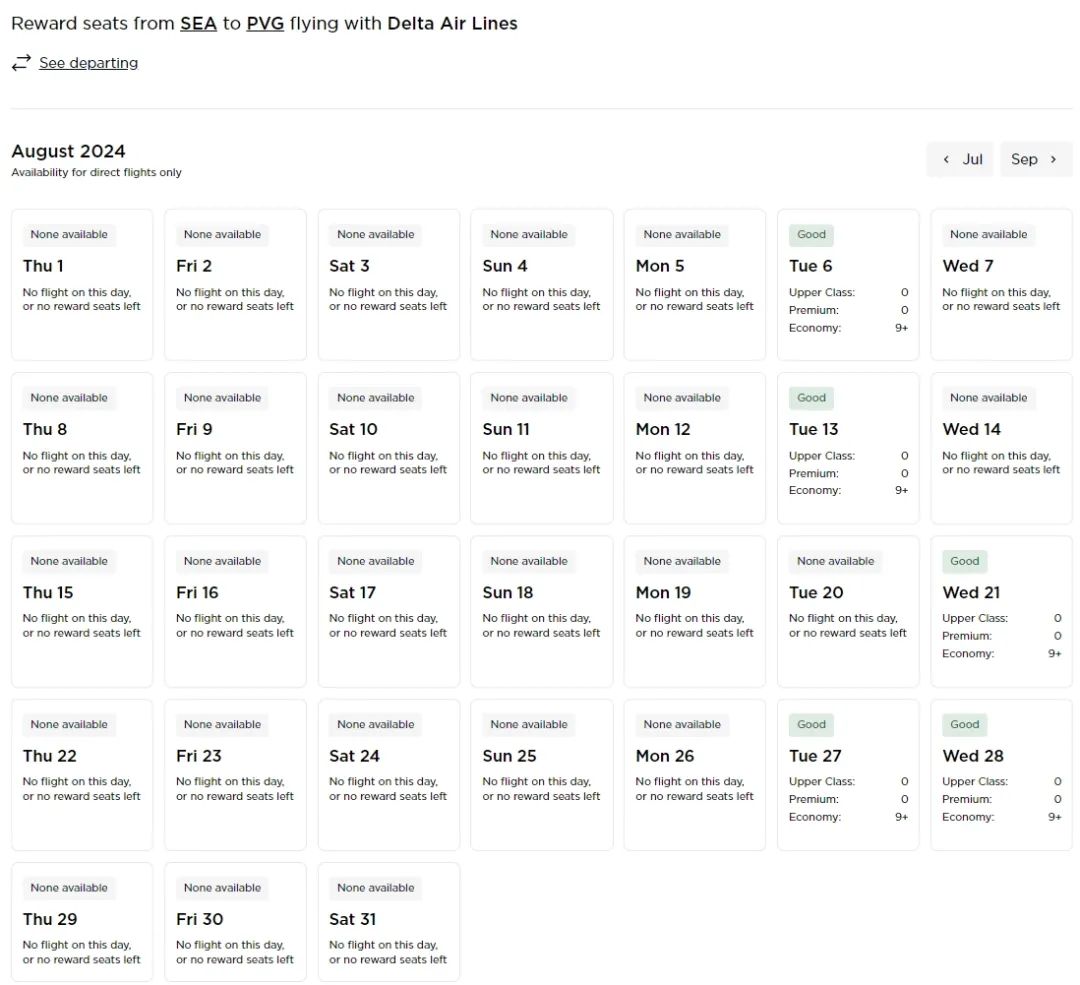Pick the Tue 27 date card
The height and width of the screenshot is (985, 1080).
click(x=847, y=774)
